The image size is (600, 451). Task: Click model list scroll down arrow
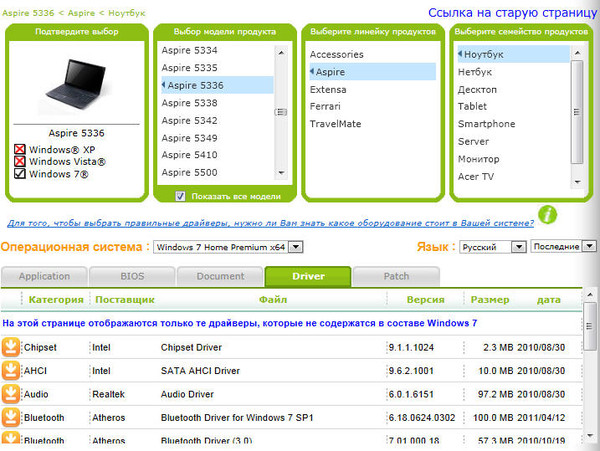[x=281, y=173]
